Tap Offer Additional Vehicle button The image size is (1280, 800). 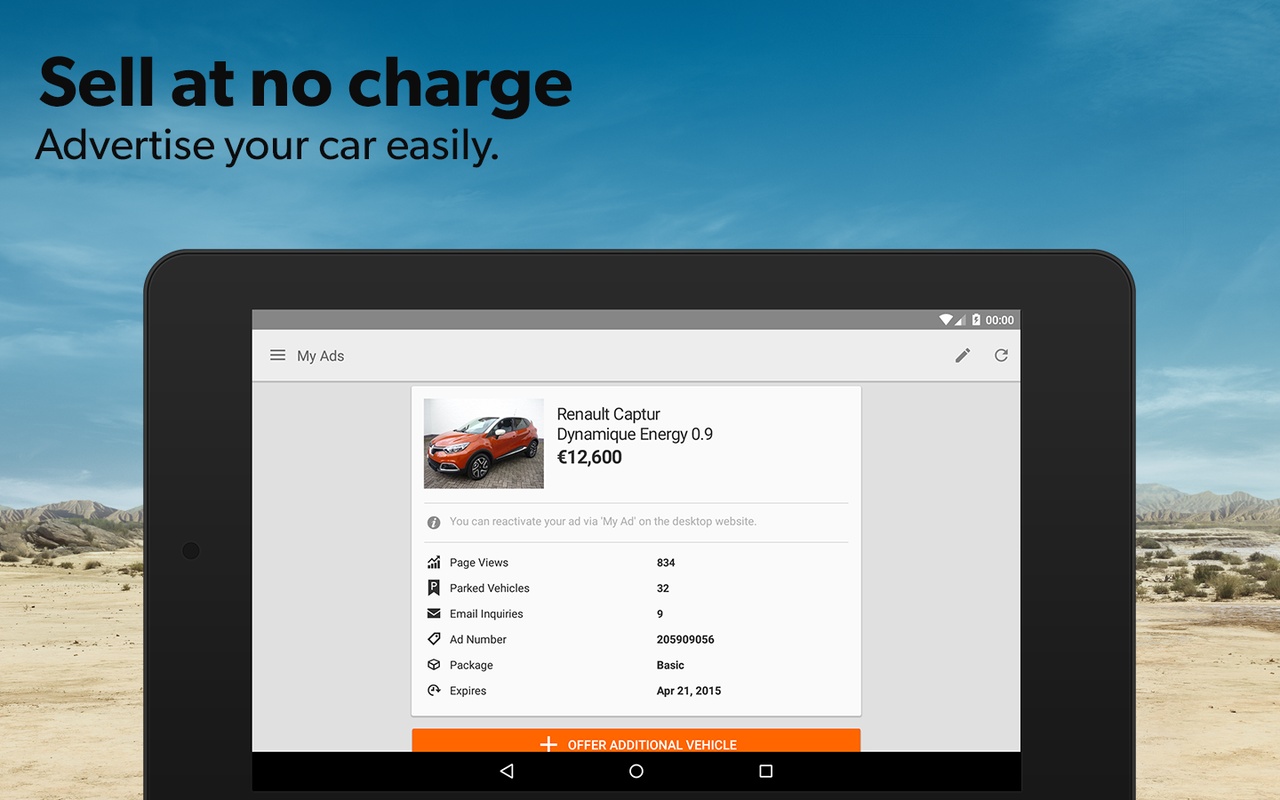pos(636,740)
